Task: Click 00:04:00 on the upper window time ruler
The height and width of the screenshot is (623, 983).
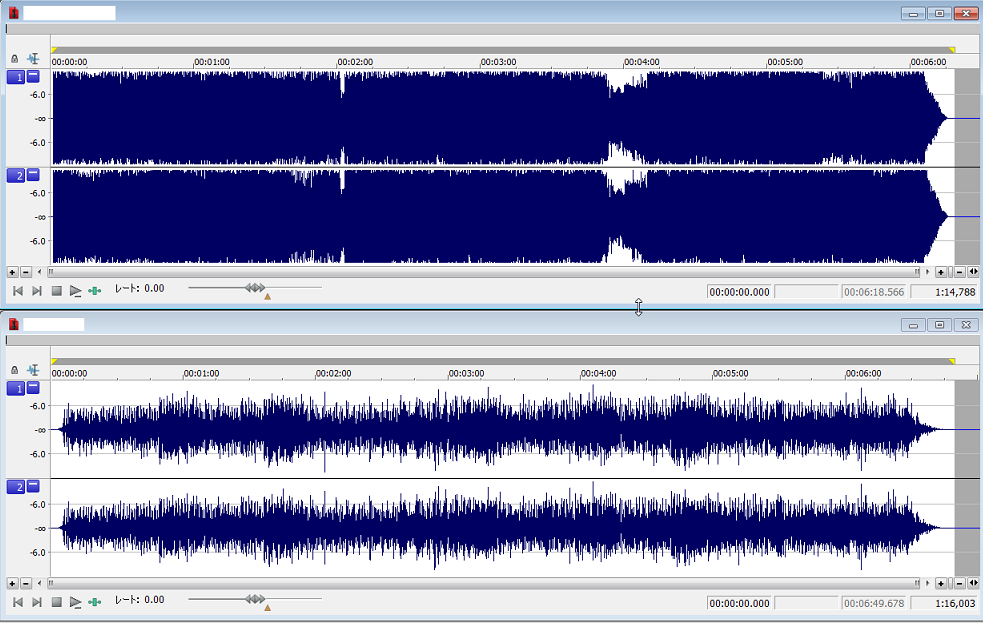Action: pos(642,62)
